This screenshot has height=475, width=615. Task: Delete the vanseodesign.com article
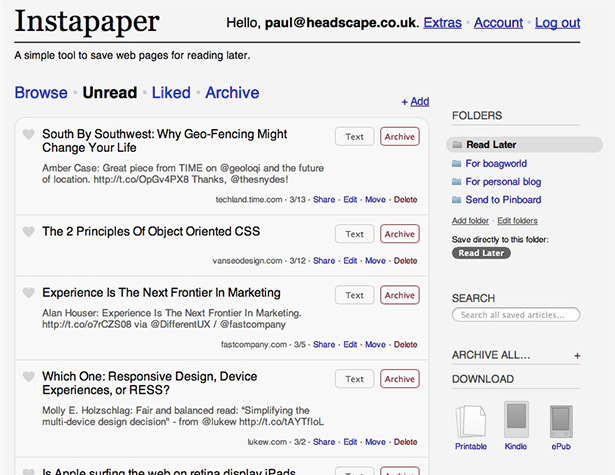(406, 261)
